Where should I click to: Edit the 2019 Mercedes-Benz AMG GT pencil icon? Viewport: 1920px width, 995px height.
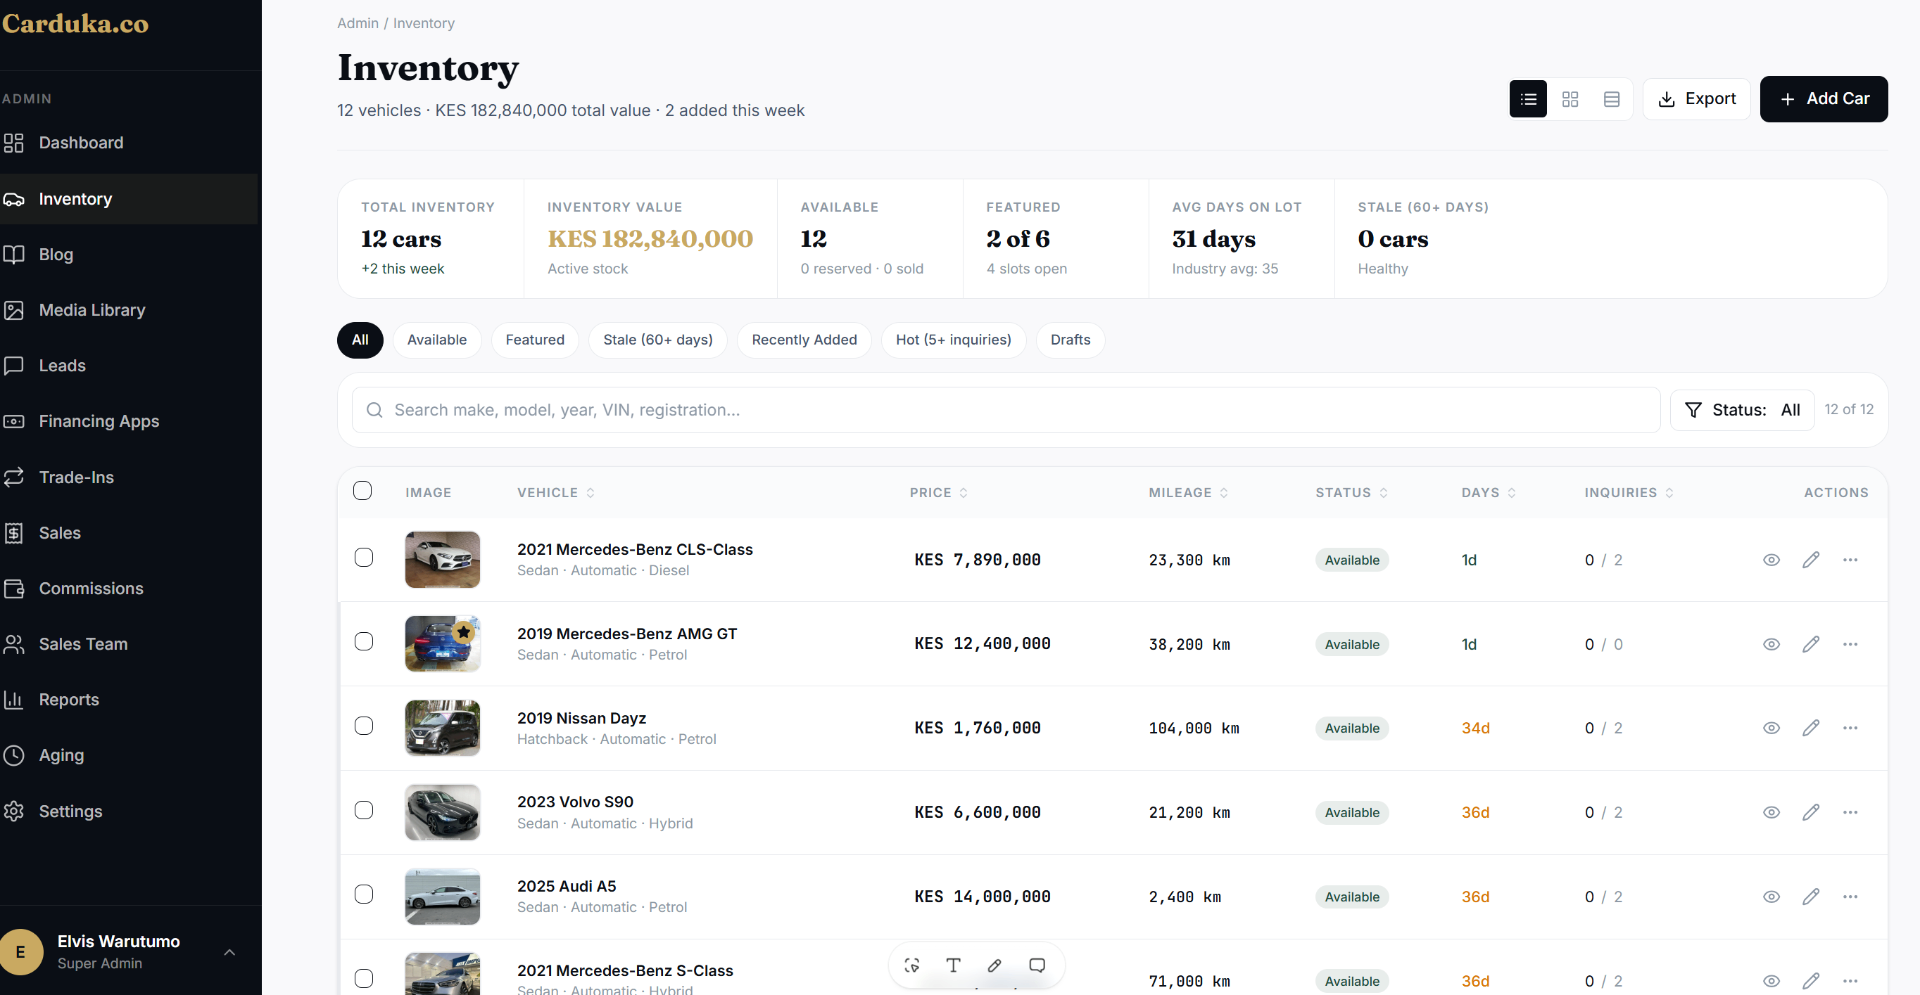1811,644
